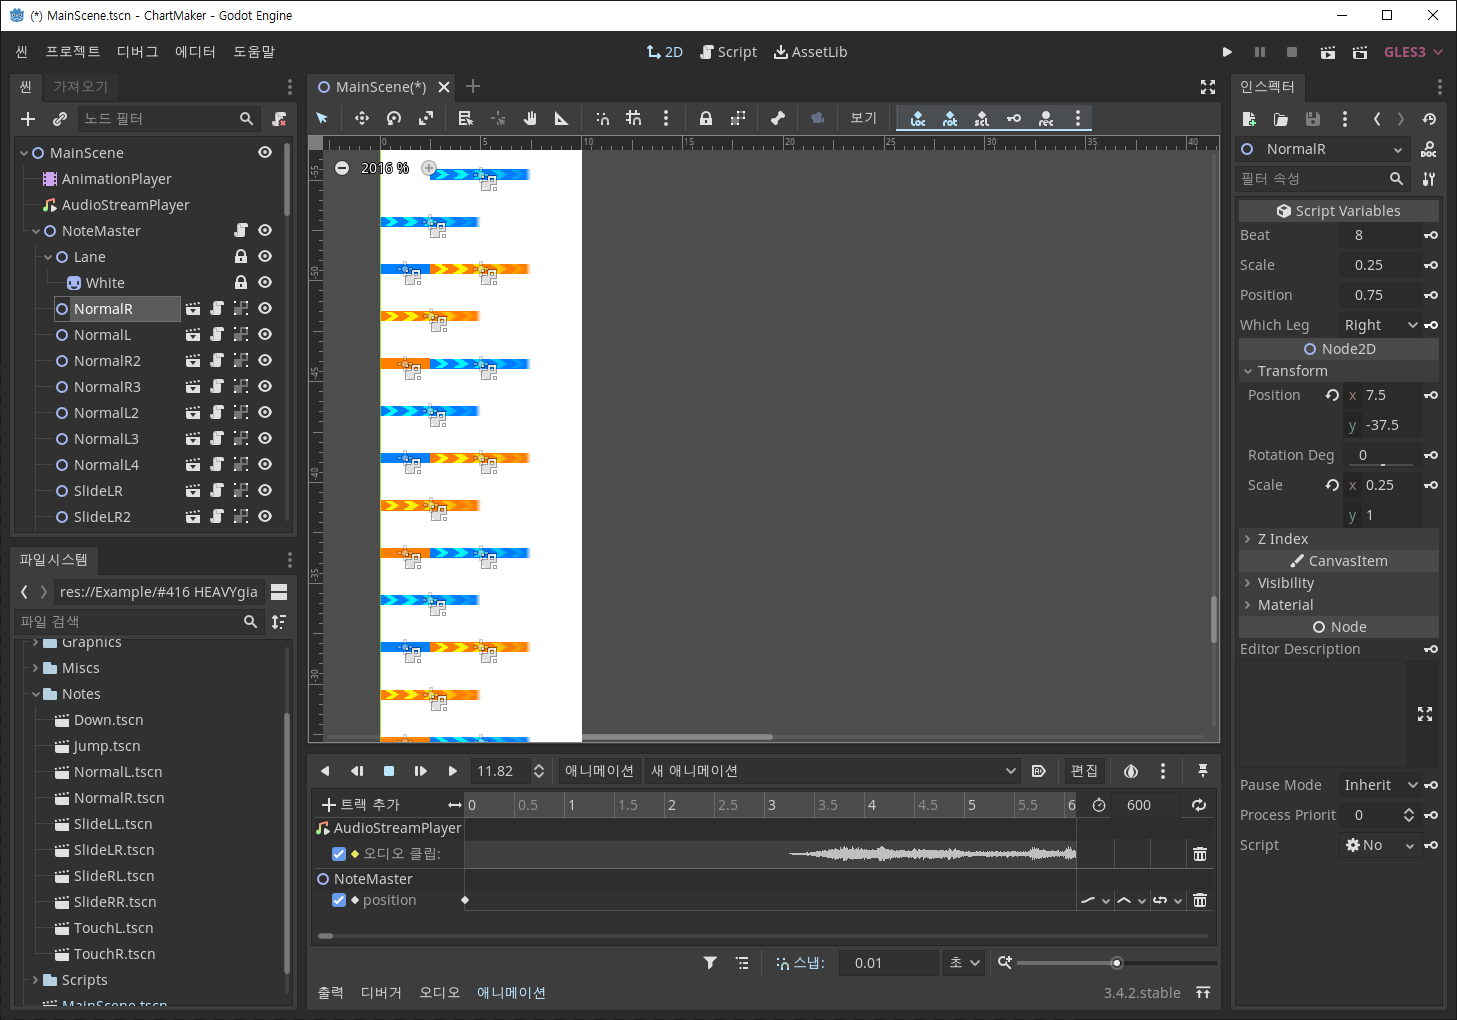Click the key icon beside Beat property

click(1431, 235)
